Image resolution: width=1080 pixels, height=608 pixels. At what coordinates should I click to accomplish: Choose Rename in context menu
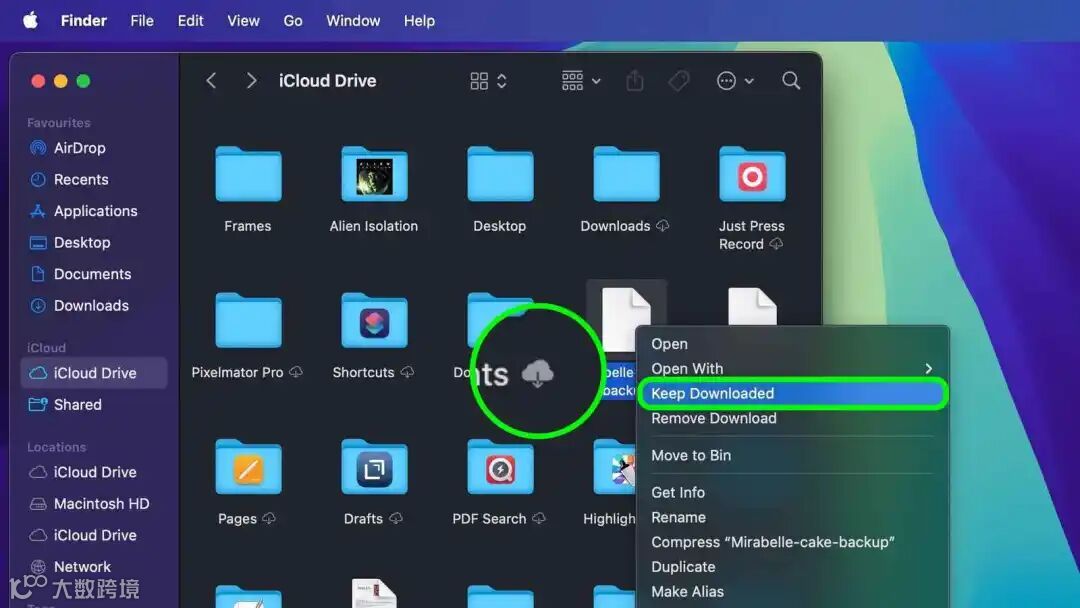pyautogui.click(x=792, y=517)
